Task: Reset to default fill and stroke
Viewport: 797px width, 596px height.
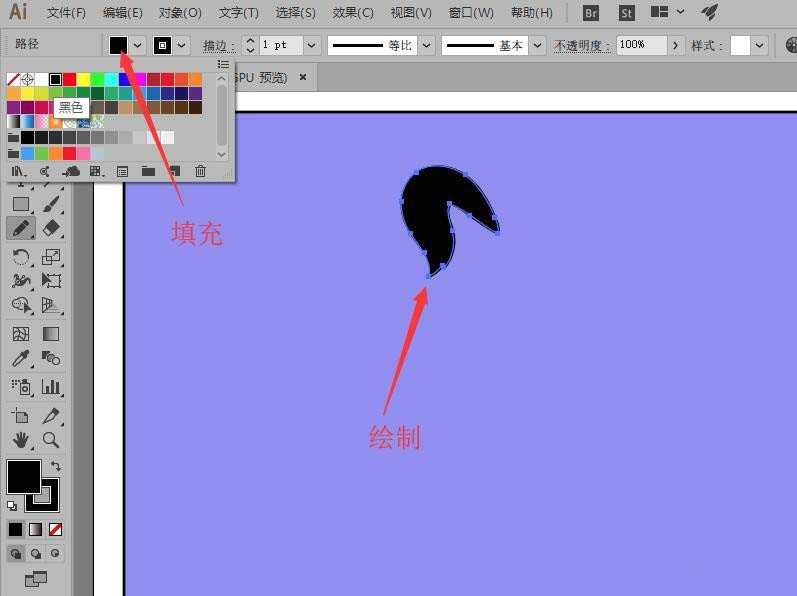Action: click(x=12, y=506)
